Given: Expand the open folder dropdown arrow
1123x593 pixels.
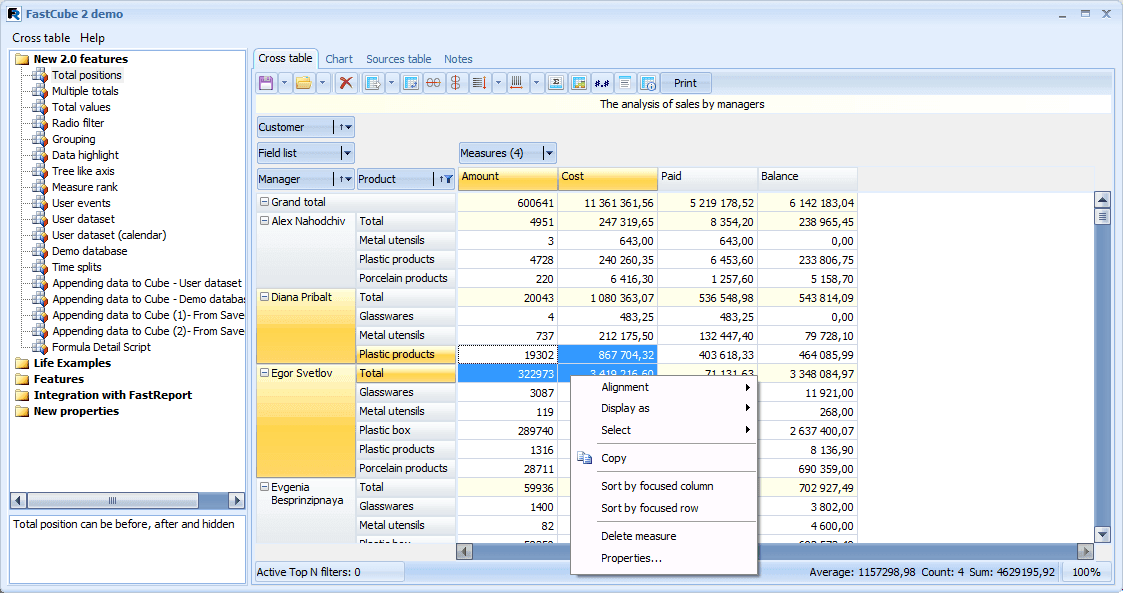Looking at the screenshot, I should 322,83.
